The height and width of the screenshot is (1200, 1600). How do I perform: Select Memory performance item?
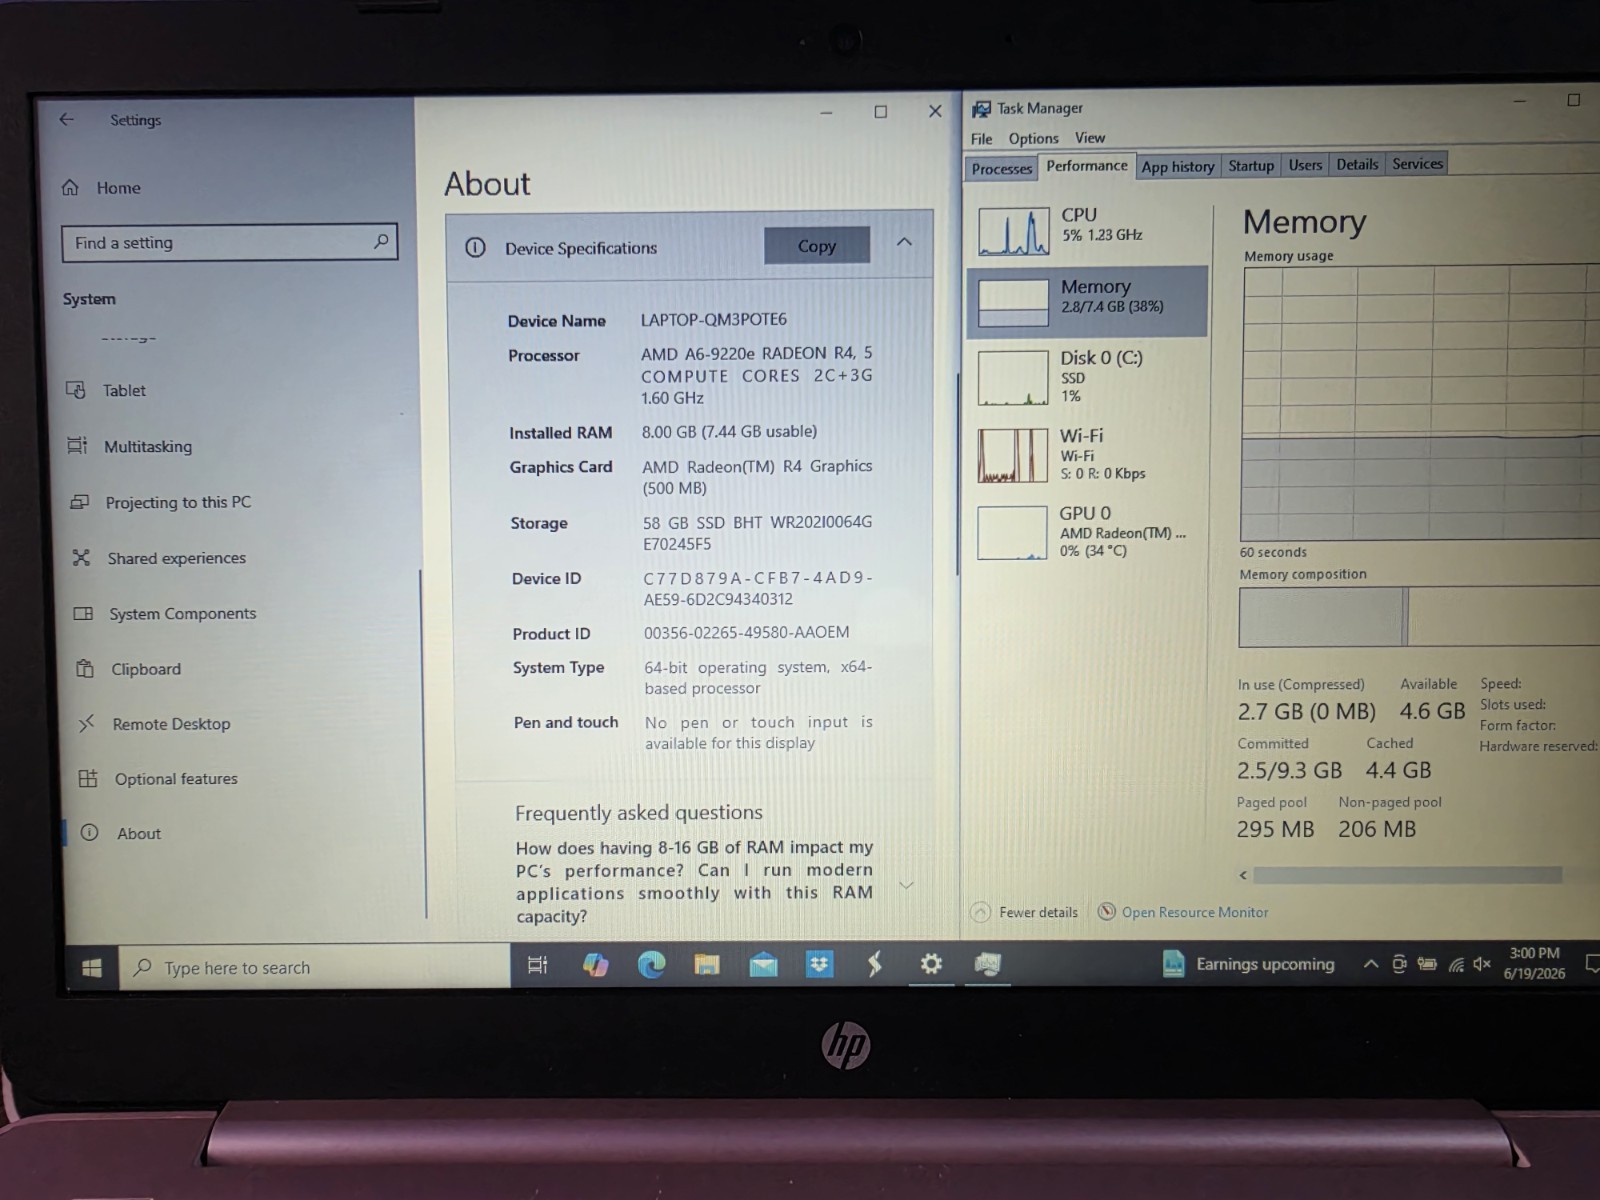pos(1087,301)
